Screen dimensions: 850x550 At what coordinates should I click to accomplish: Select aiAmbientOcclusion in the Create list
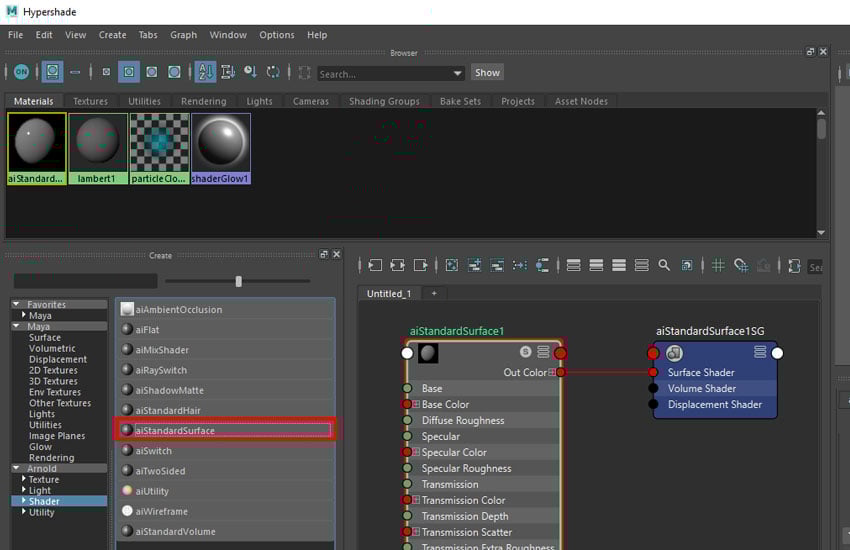[178, 310]
